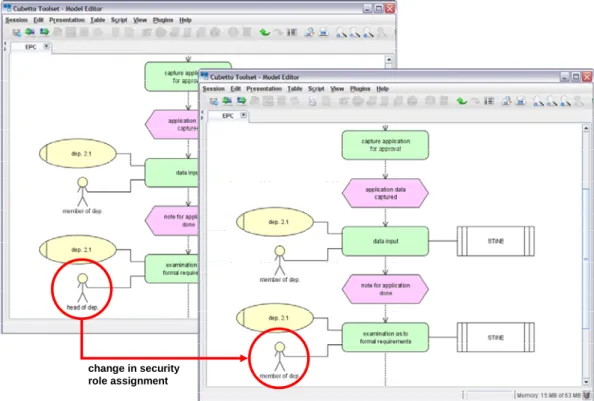Open the Help menu in the front window
This screenshot has height=401, width=594.
pyautogui.click(x=383, y=89)
